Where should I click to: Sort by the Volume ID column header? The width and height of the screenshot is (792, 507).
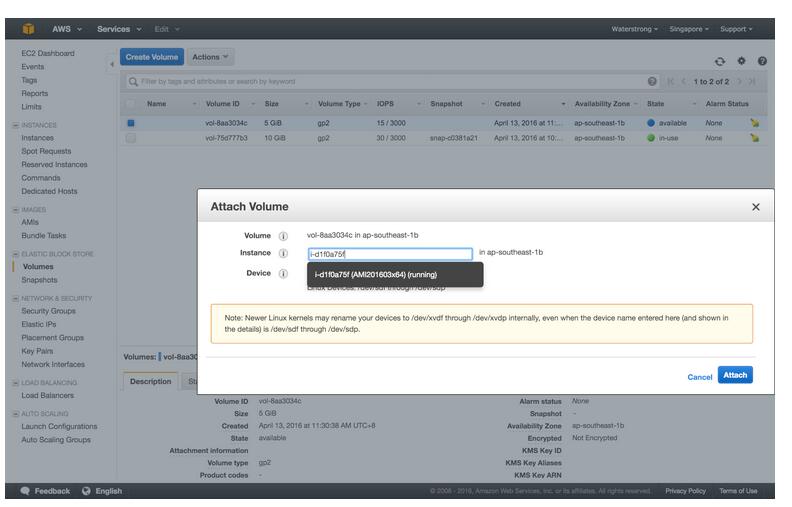point(222,104)
